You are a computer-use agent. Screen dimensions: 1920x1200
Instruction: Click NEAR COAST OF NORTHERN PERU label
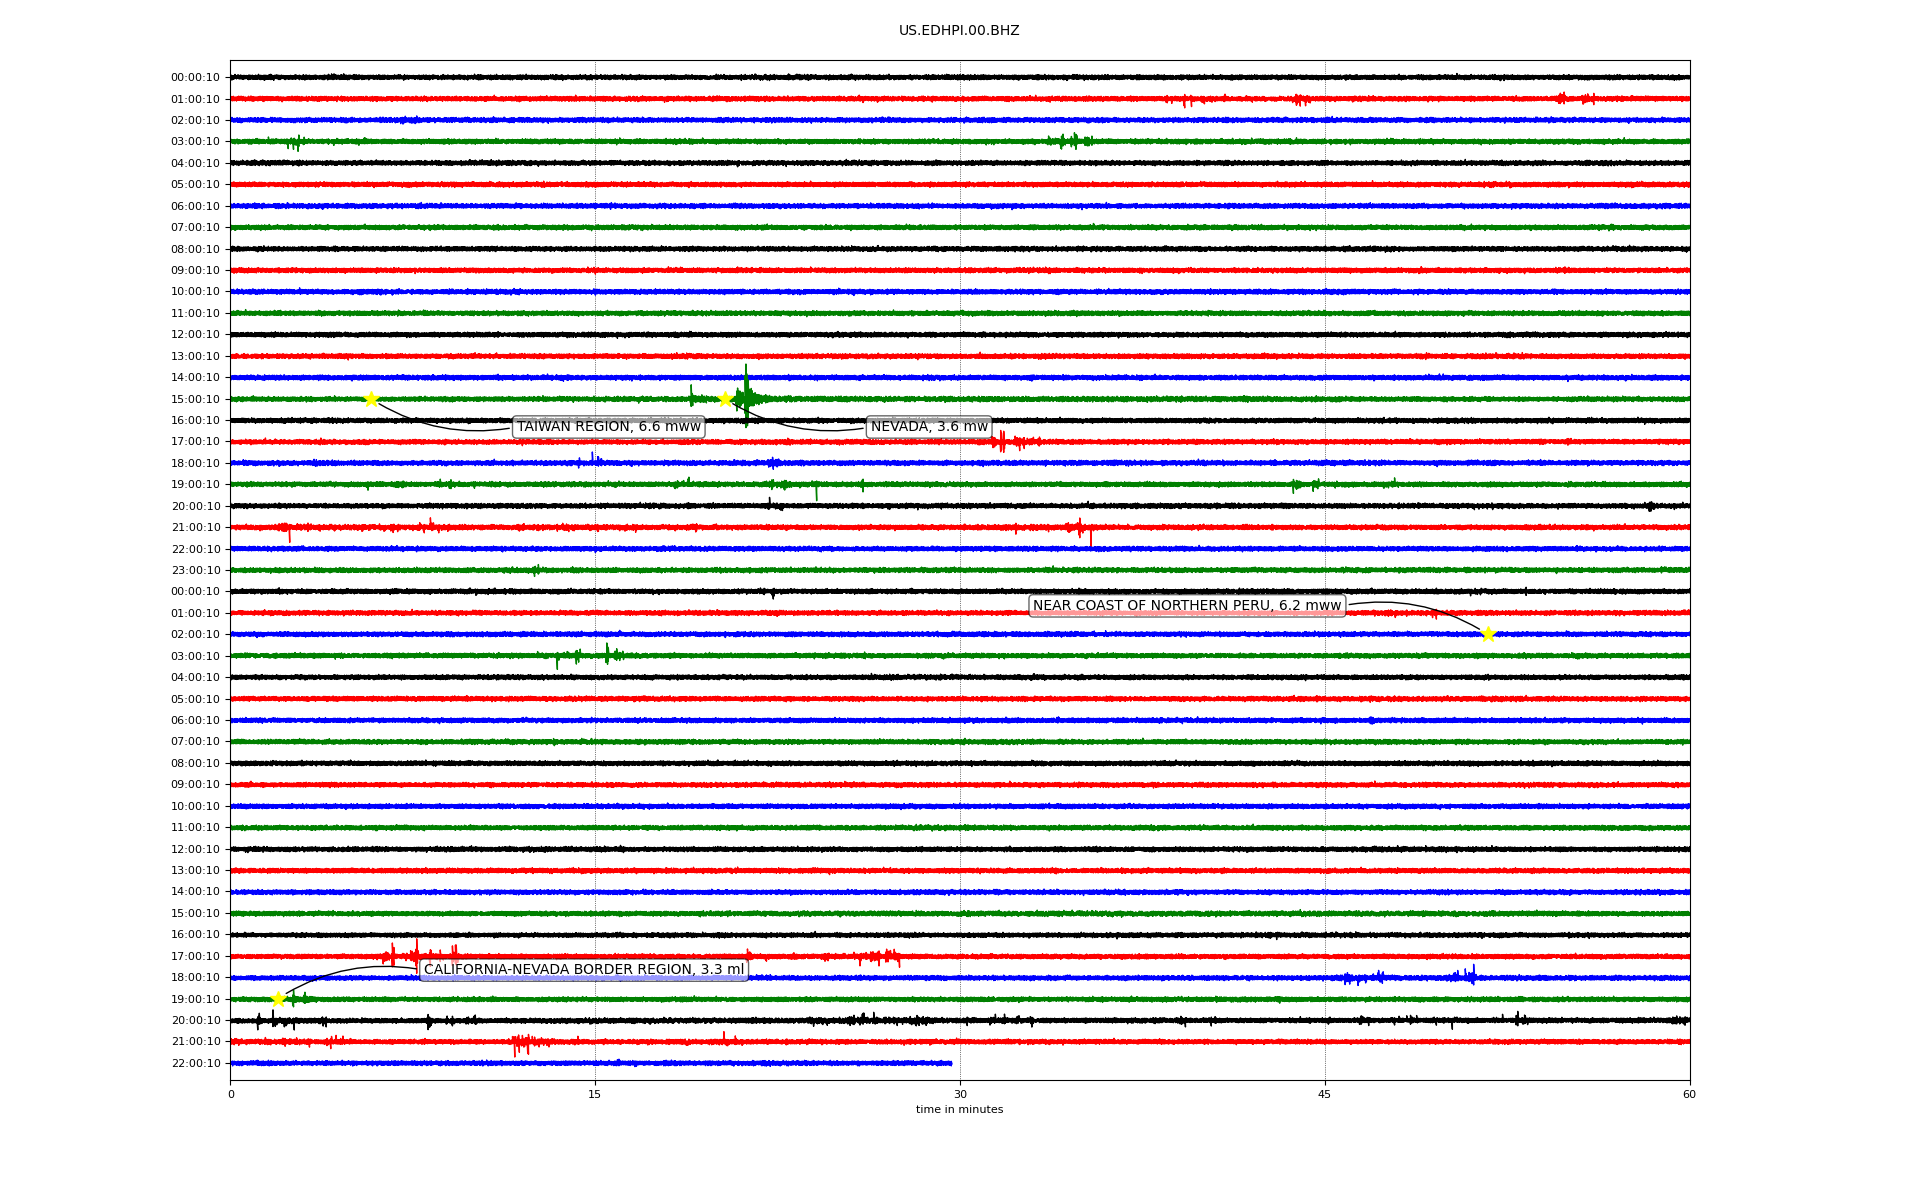pos(1186,606)
